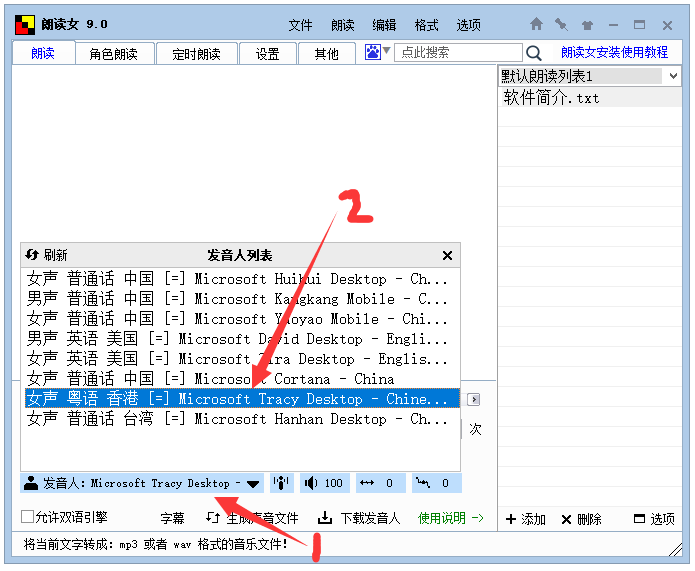Click the pin window icon
This screenshot has height=571, width=695.
[562, 24]
